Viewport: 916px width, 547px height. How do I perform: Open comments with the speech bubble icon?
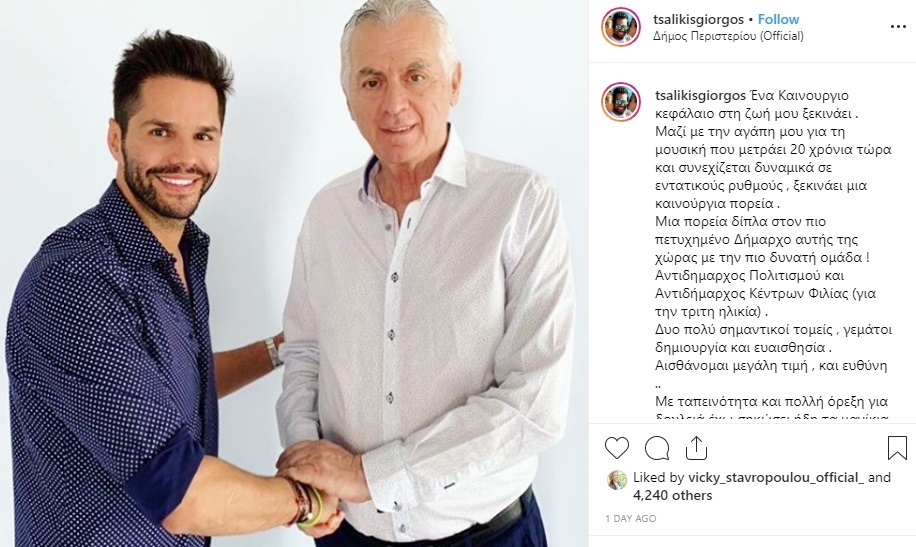[x=657, y=448]
